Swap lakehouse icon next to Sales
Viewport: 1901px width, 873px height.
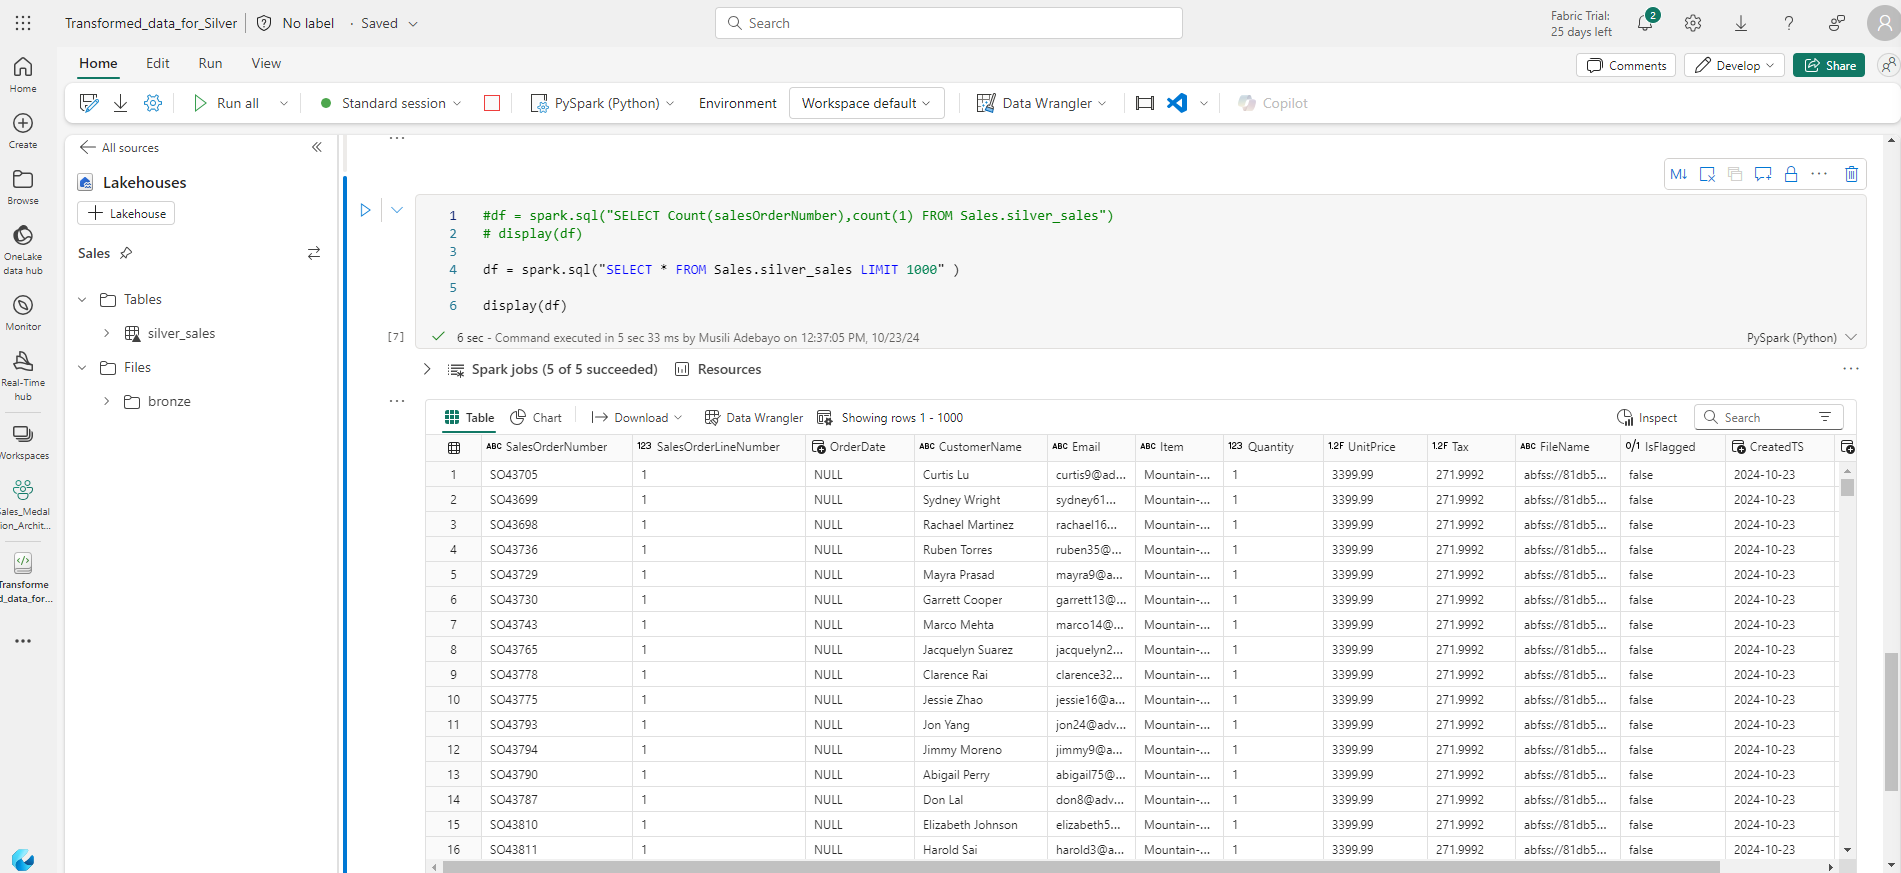click(314, 253)
